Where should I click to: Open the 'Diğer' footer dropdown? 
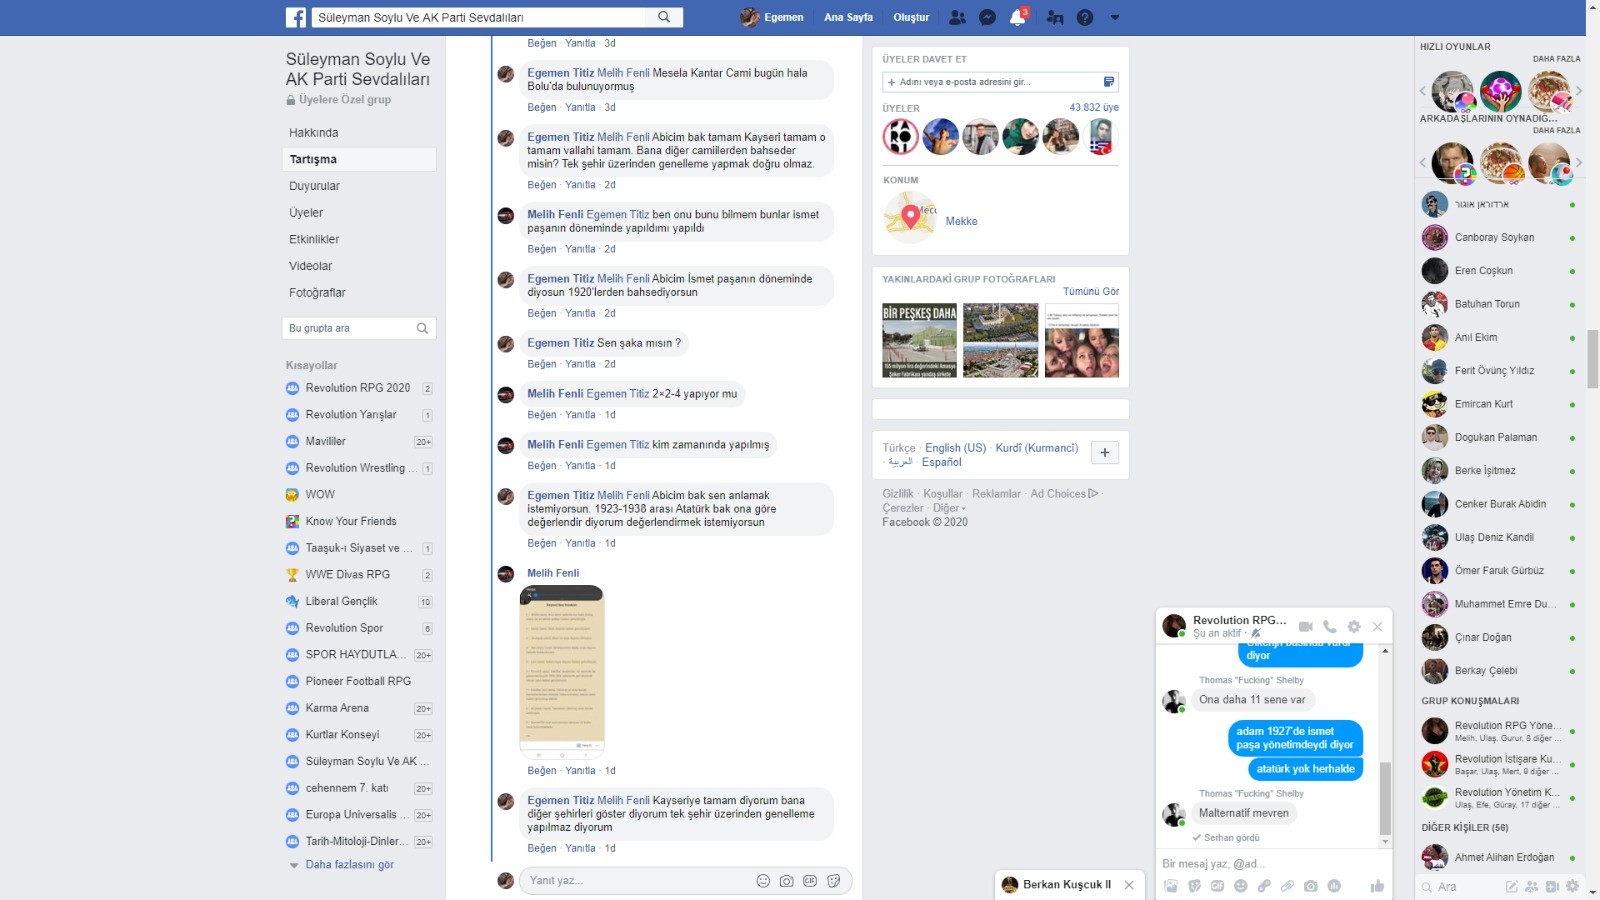(x=949, y=508)
